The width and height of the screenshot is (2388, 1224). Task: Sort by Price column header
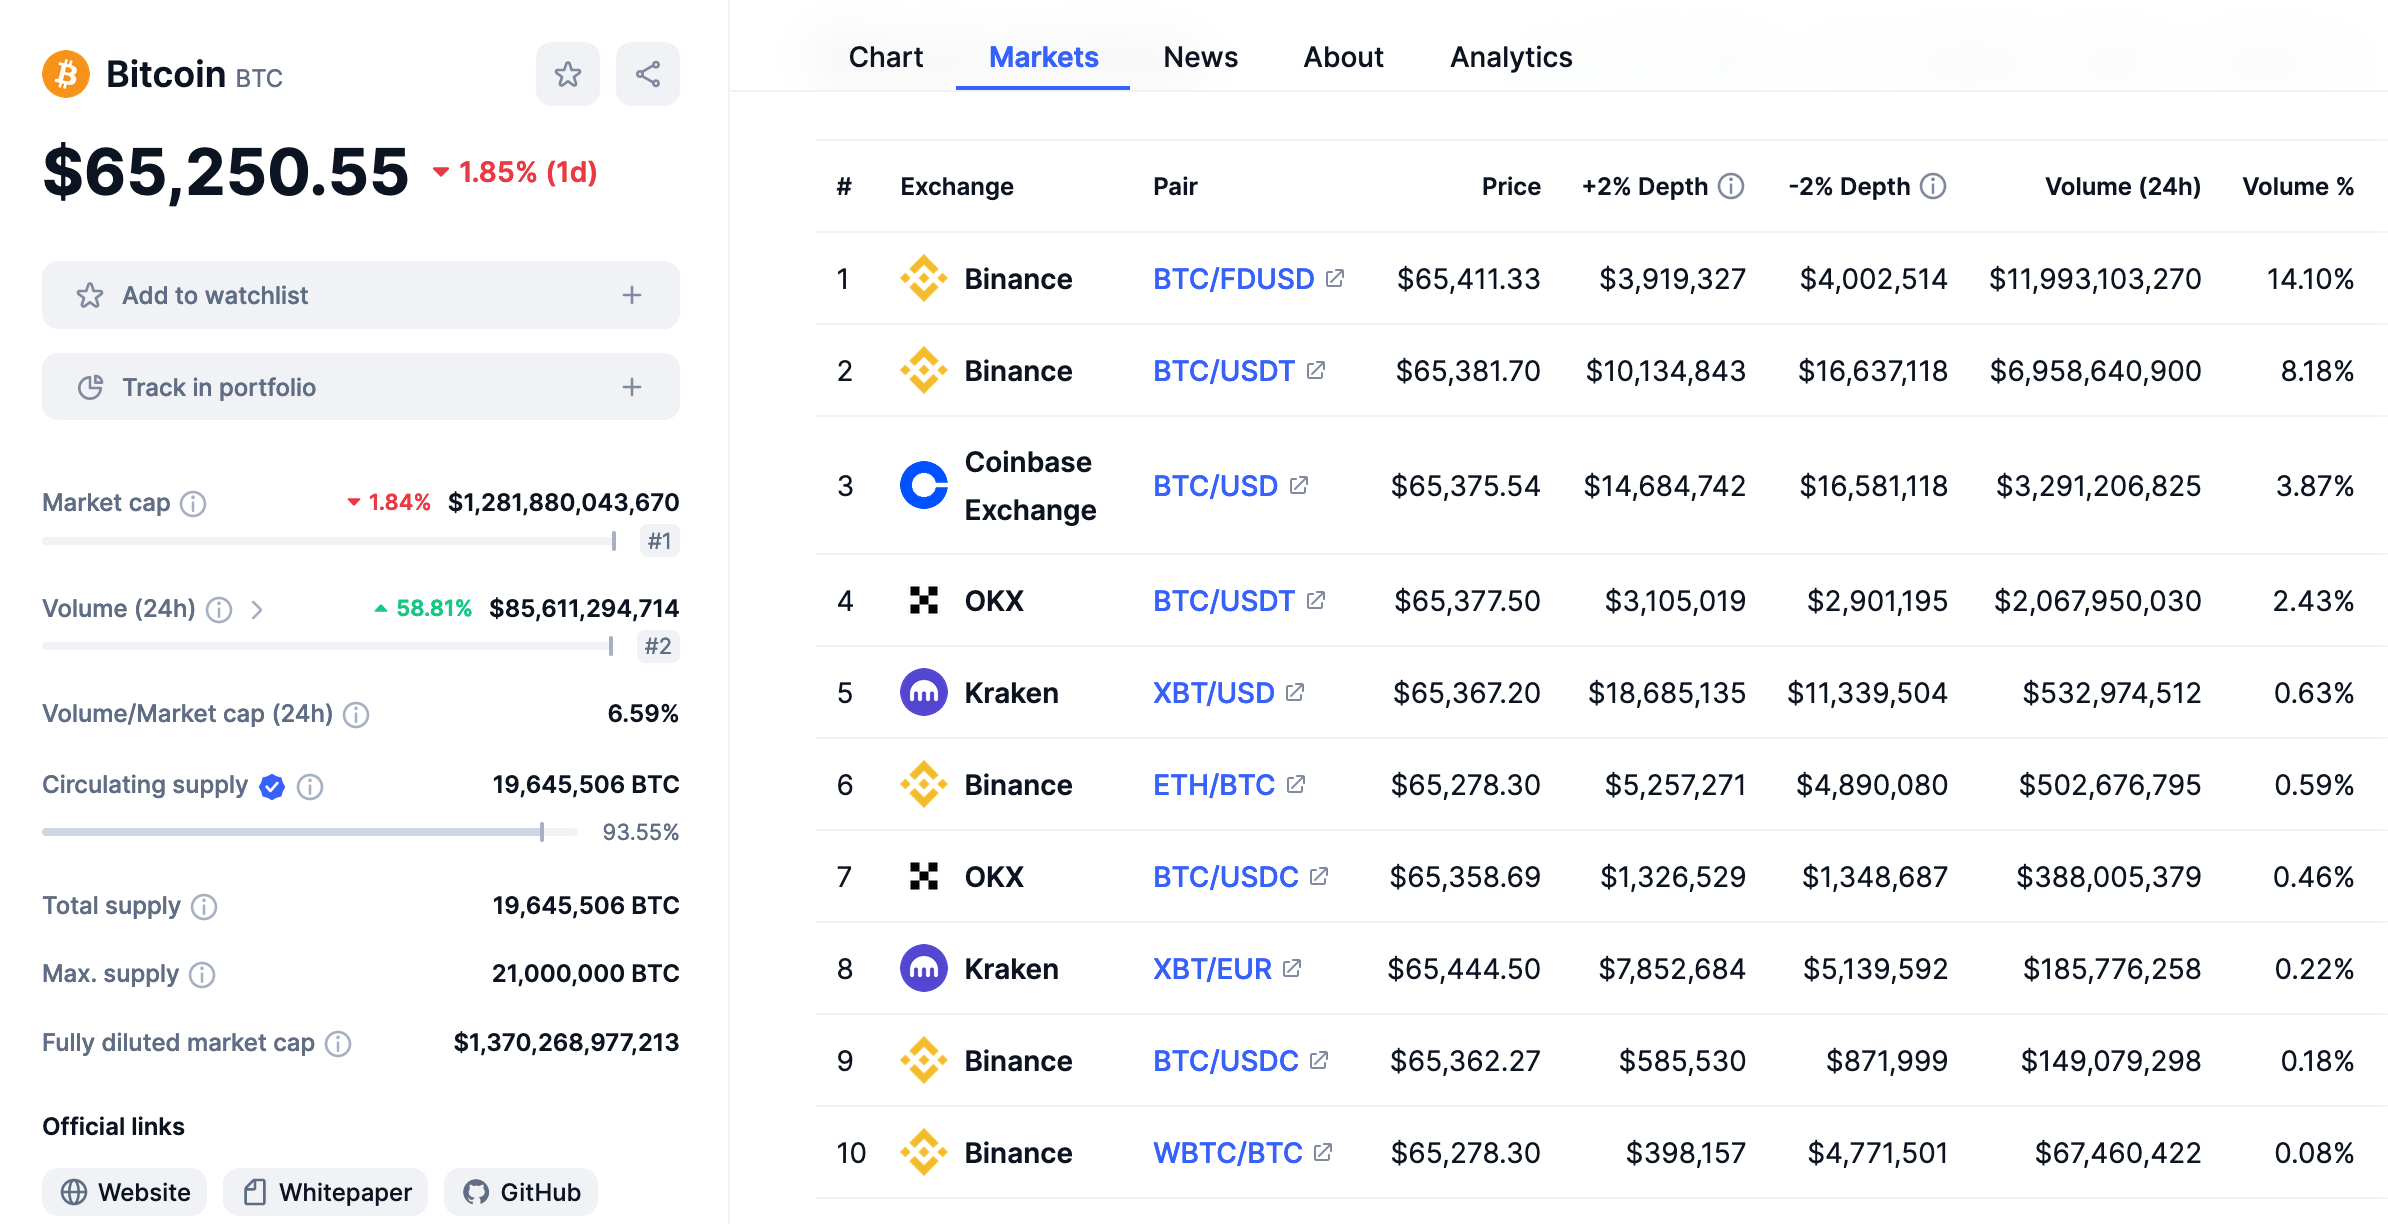(x=1511, y=186)
